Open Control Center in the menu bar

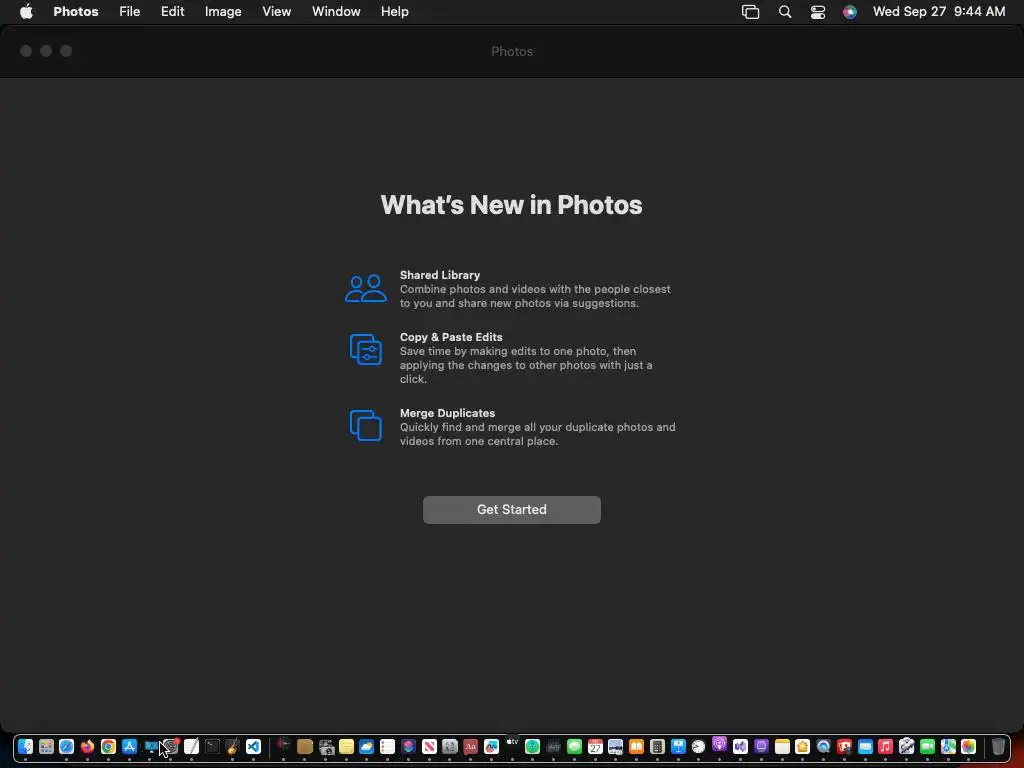818,12
